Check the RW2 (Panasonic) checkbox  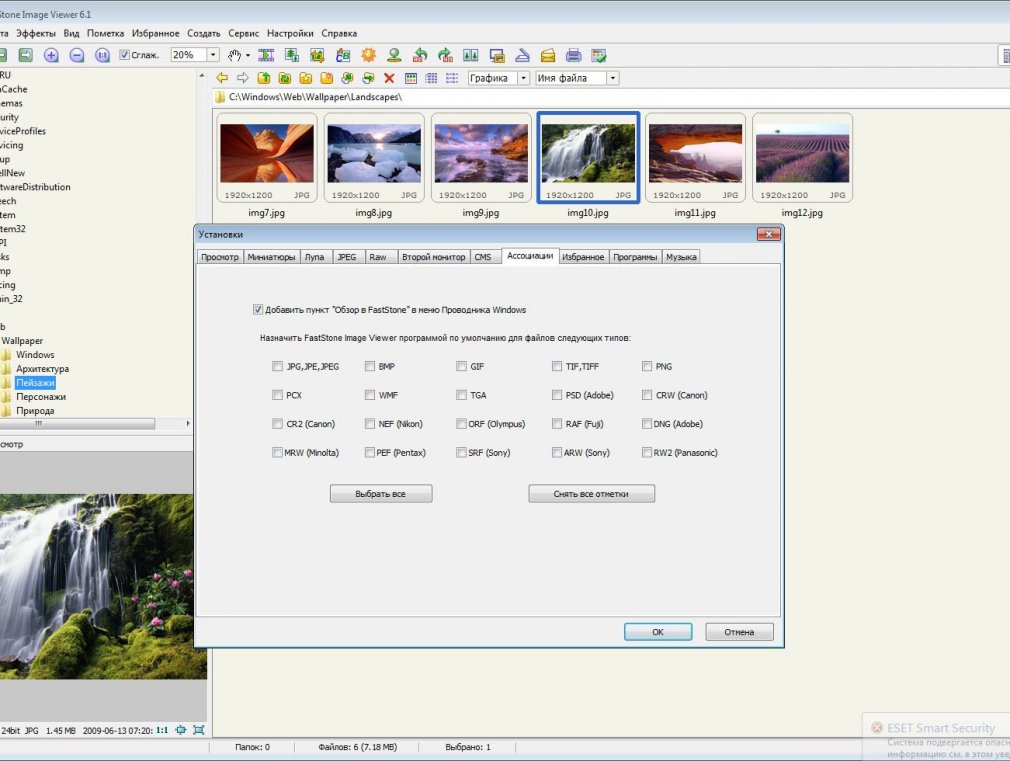(x=647, y=452)
